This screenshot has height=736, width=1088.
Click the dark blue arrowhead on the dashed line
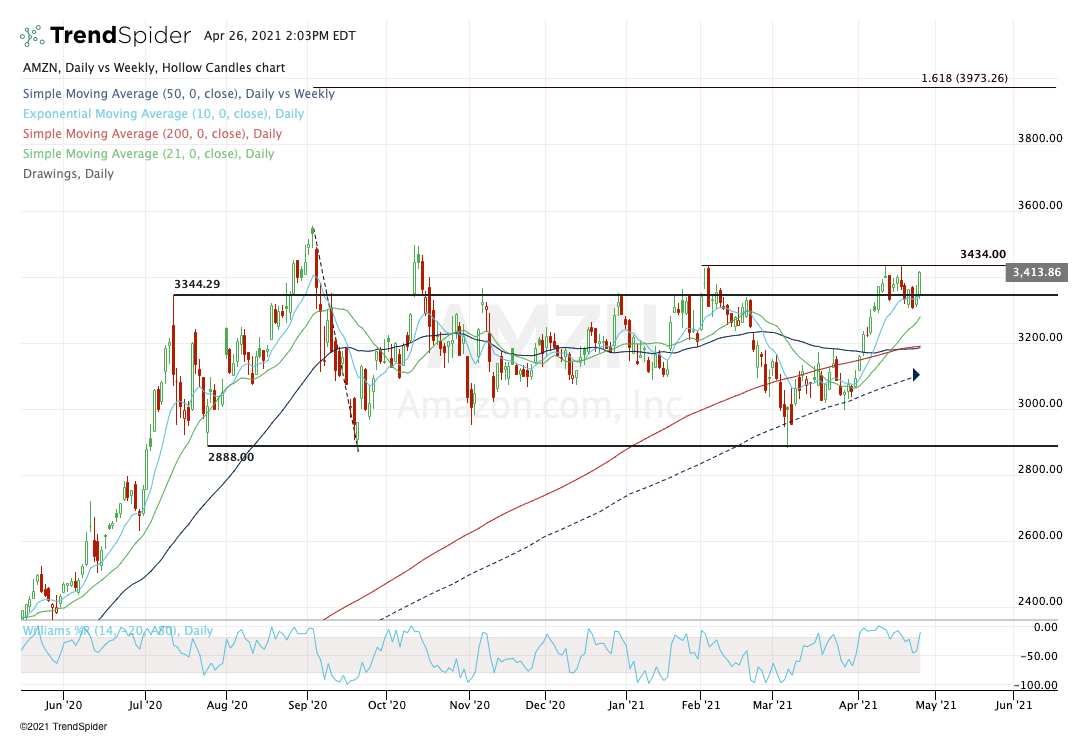tap(916, 375)
